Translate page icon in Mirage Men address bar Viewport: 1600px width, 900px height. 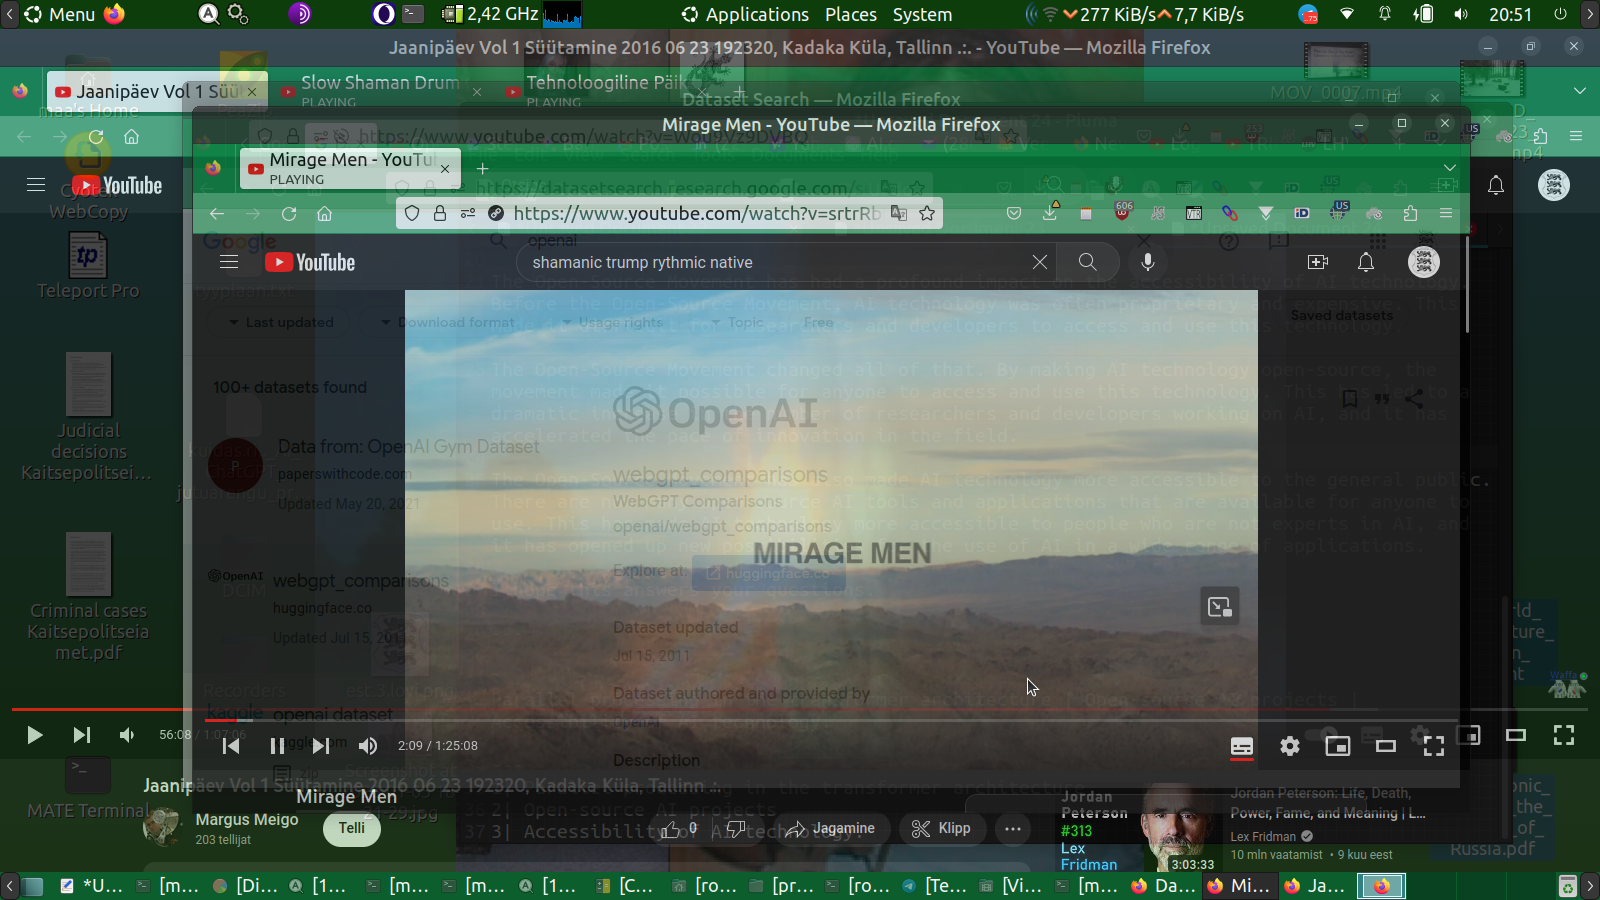(899, 213)
